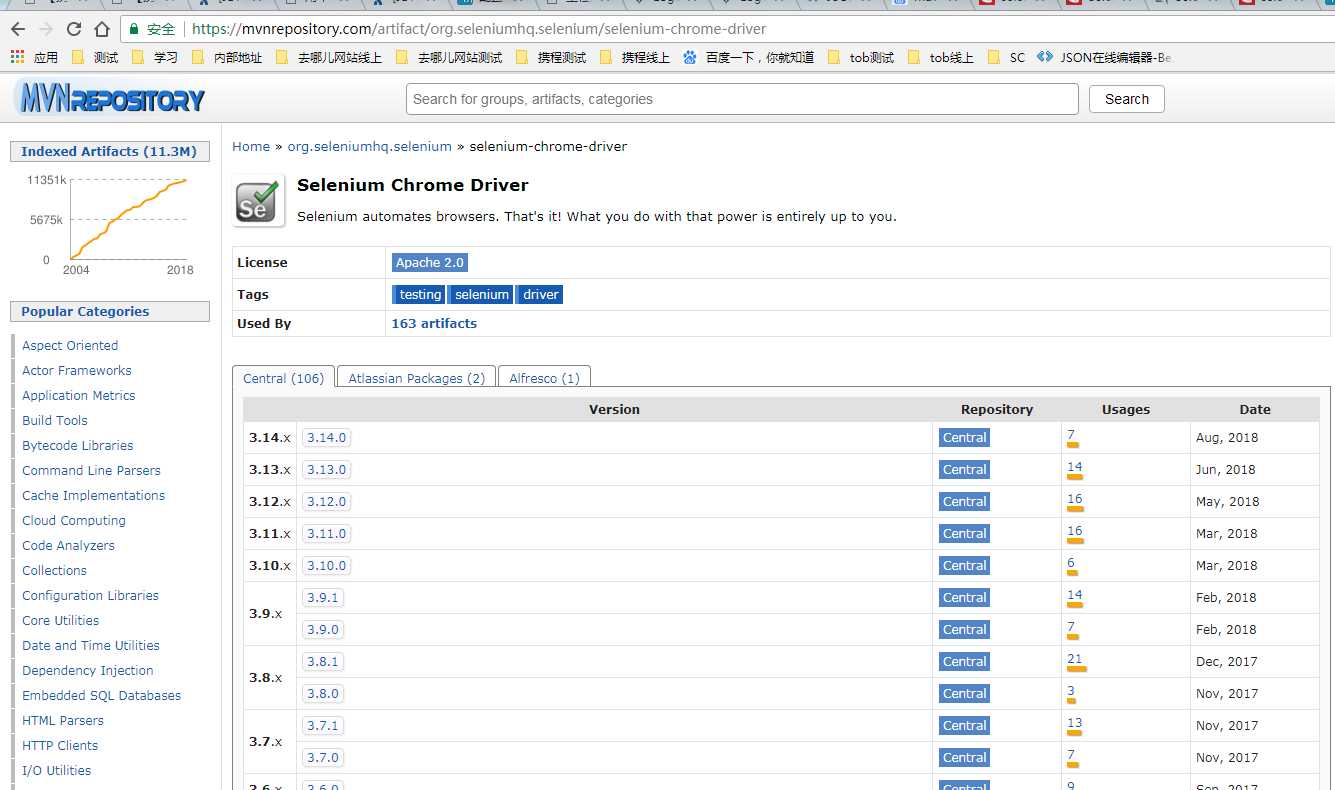Open Application Metrics category
This screenshot has height=790, width=1335.
point(79,395)
